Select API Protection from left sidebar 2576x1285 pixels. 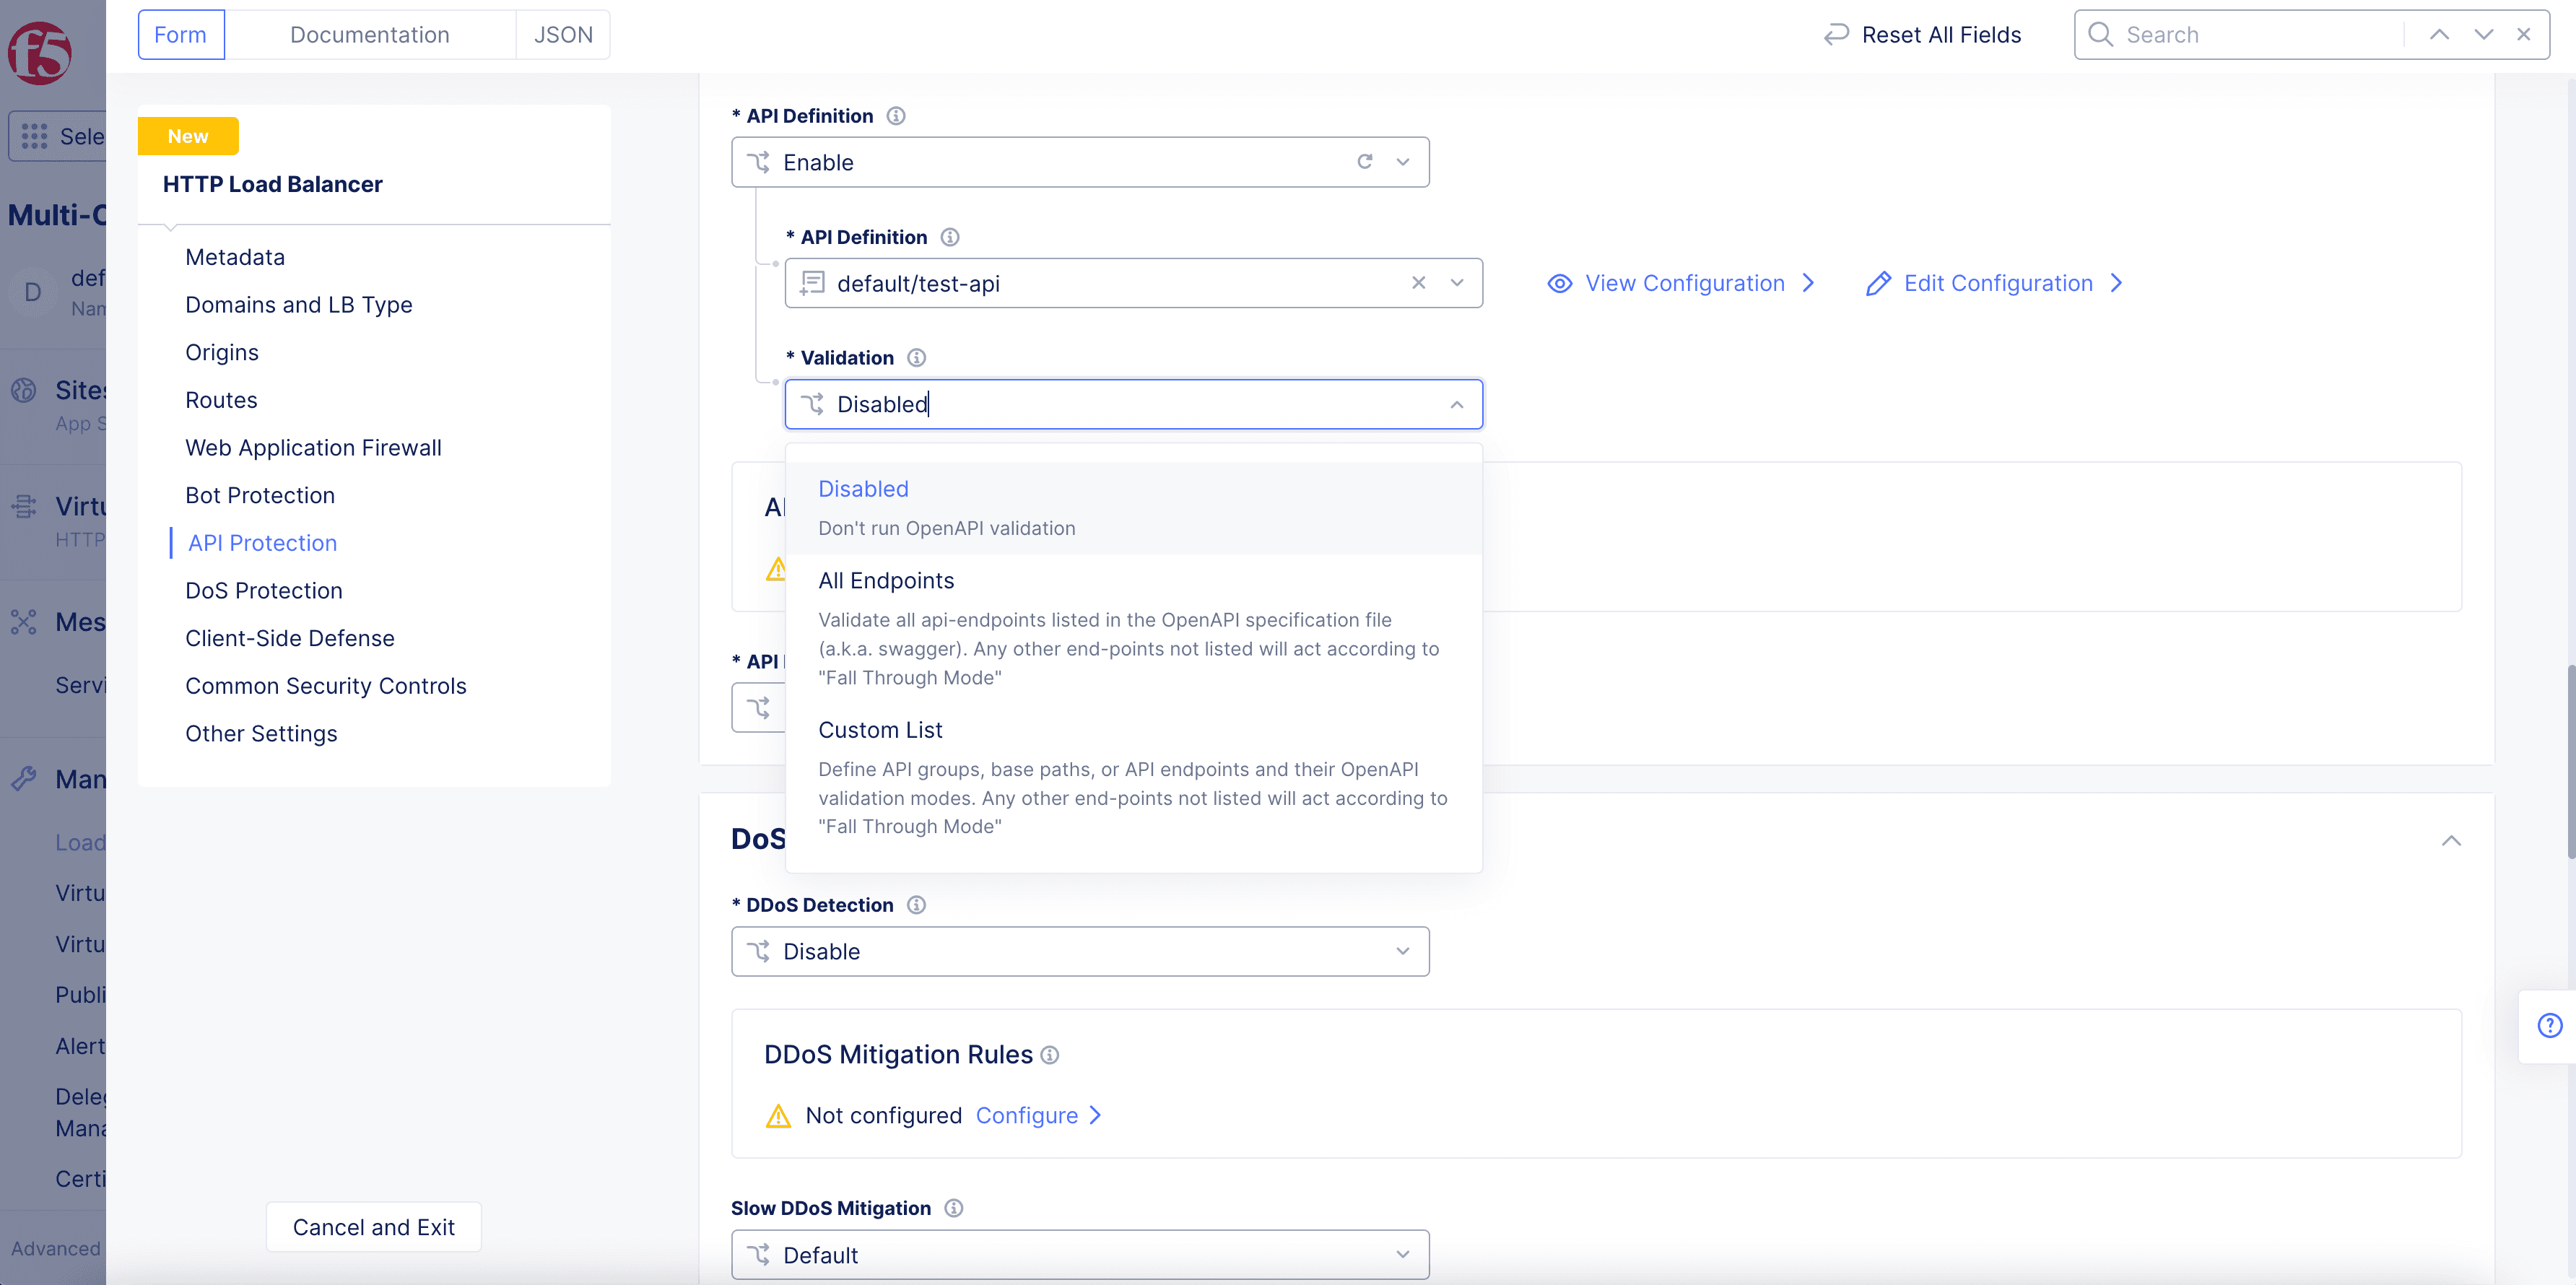click(x=261, y=542)
